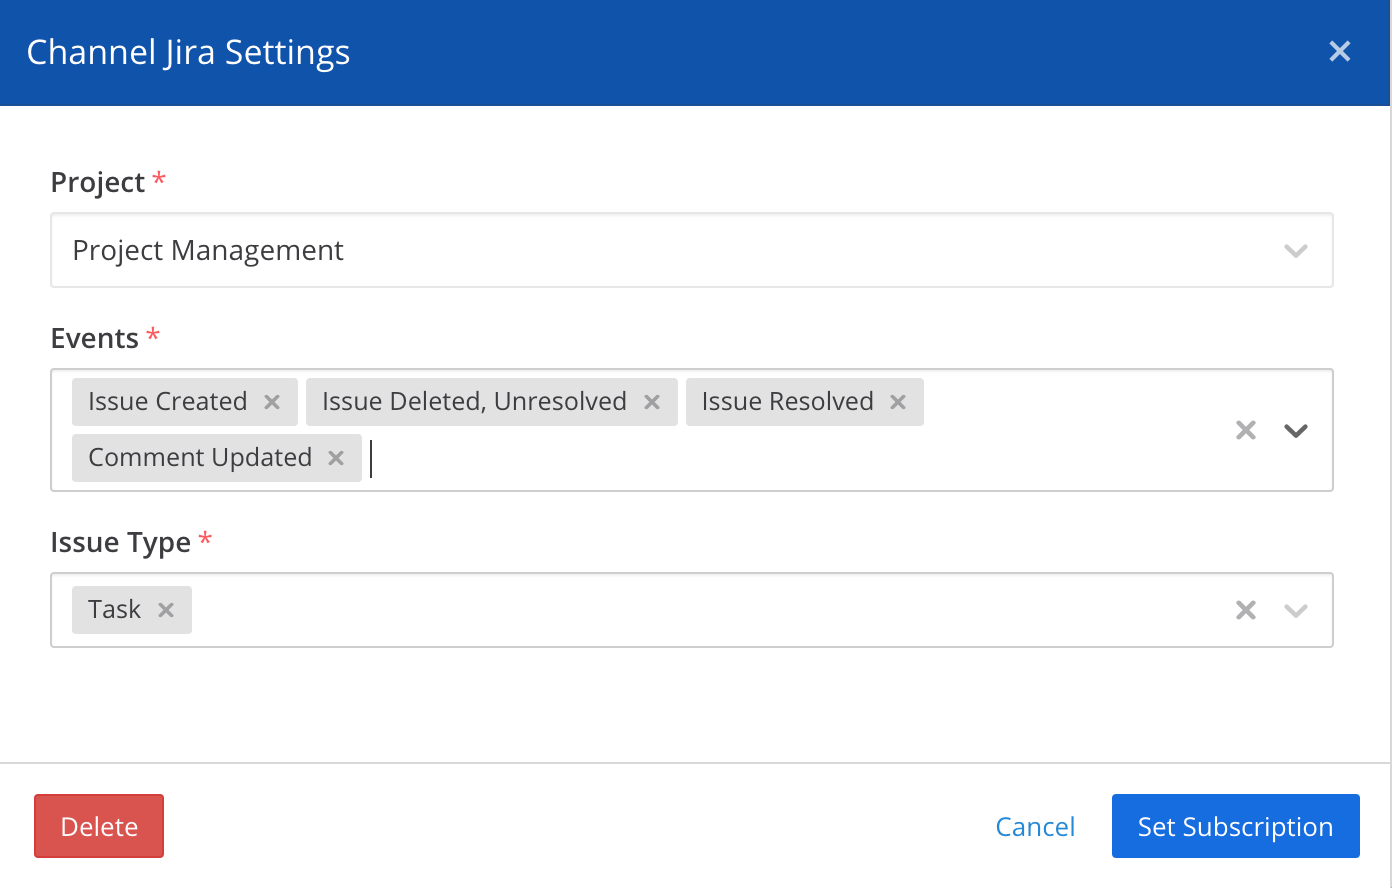Remove the Issue Deleted, Unresolved event tag

pyautogui.click(x=652, y=401)
